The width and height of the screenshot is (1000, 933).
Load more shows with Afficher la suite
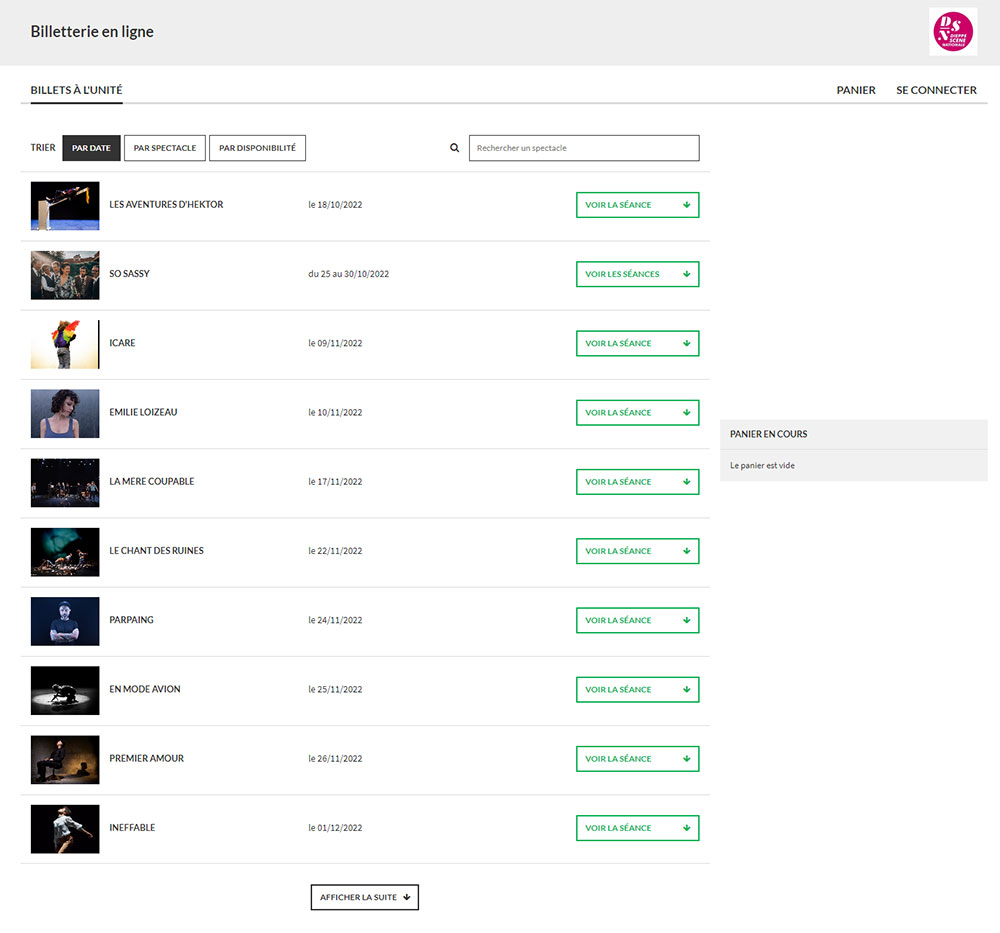point(364,898)
